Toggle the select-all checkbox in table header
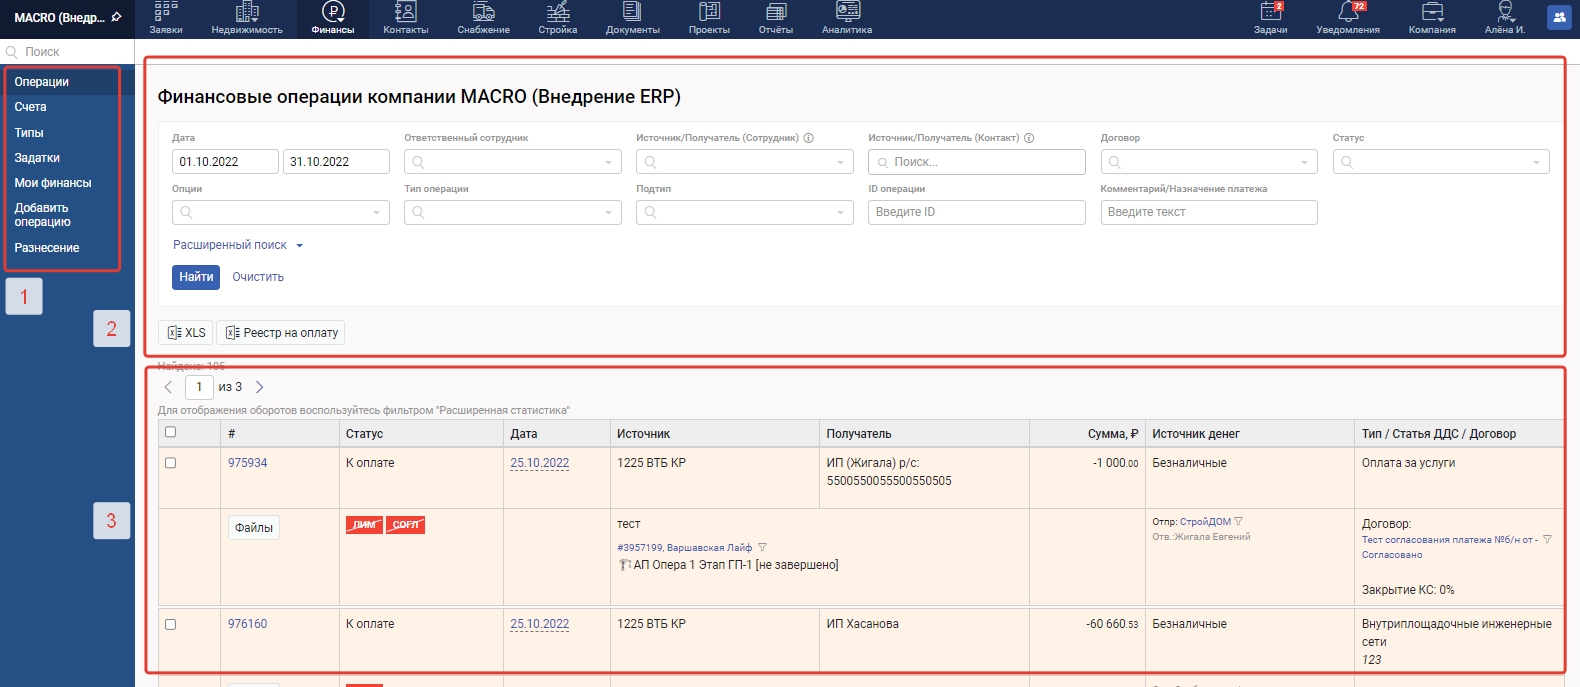1580x687 pixels. [170, 432]
